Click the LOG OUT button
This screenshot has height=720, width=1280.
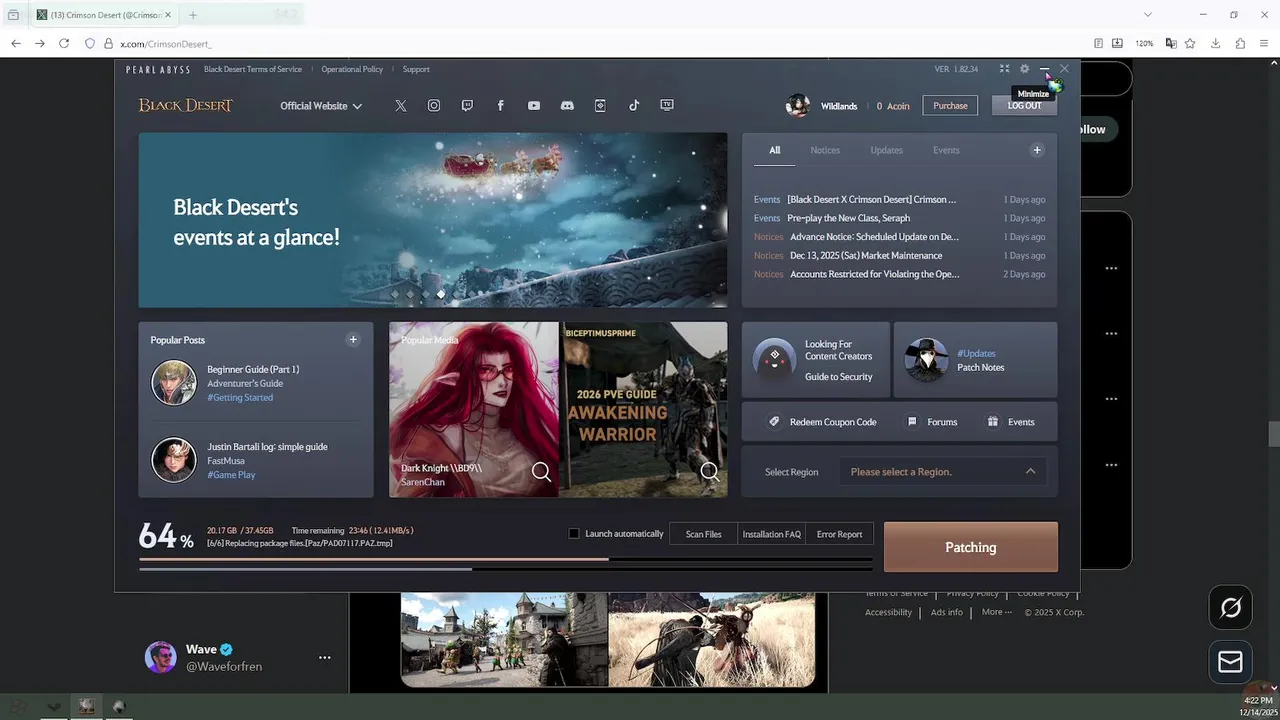pyautogui.click(x=1024, y=106)
